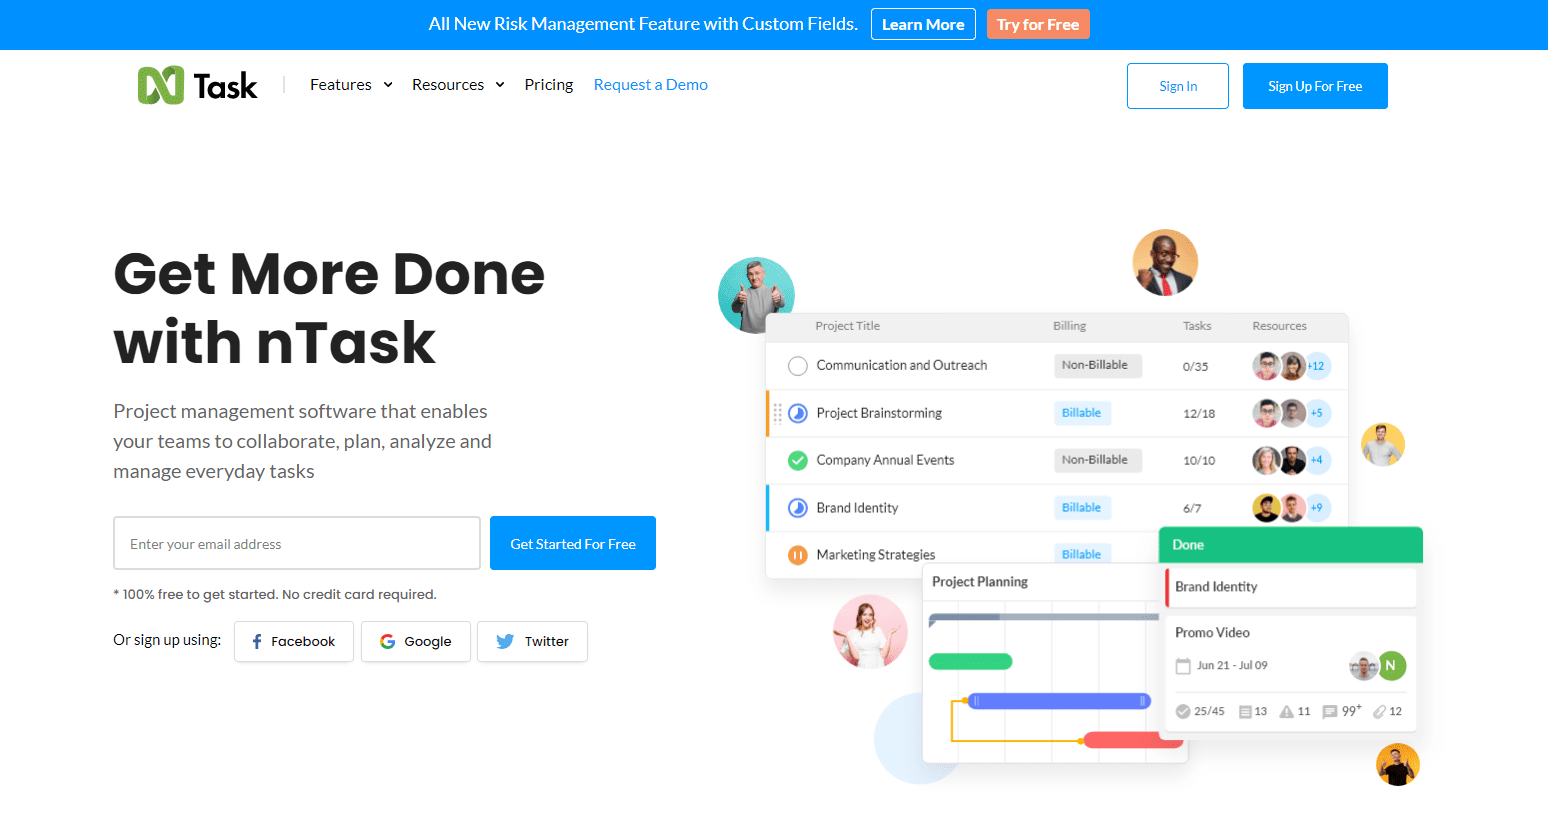This screenshot has width=1548, height=833.
Task: Click Get Started For Free button
Action: tap(573, 543)
